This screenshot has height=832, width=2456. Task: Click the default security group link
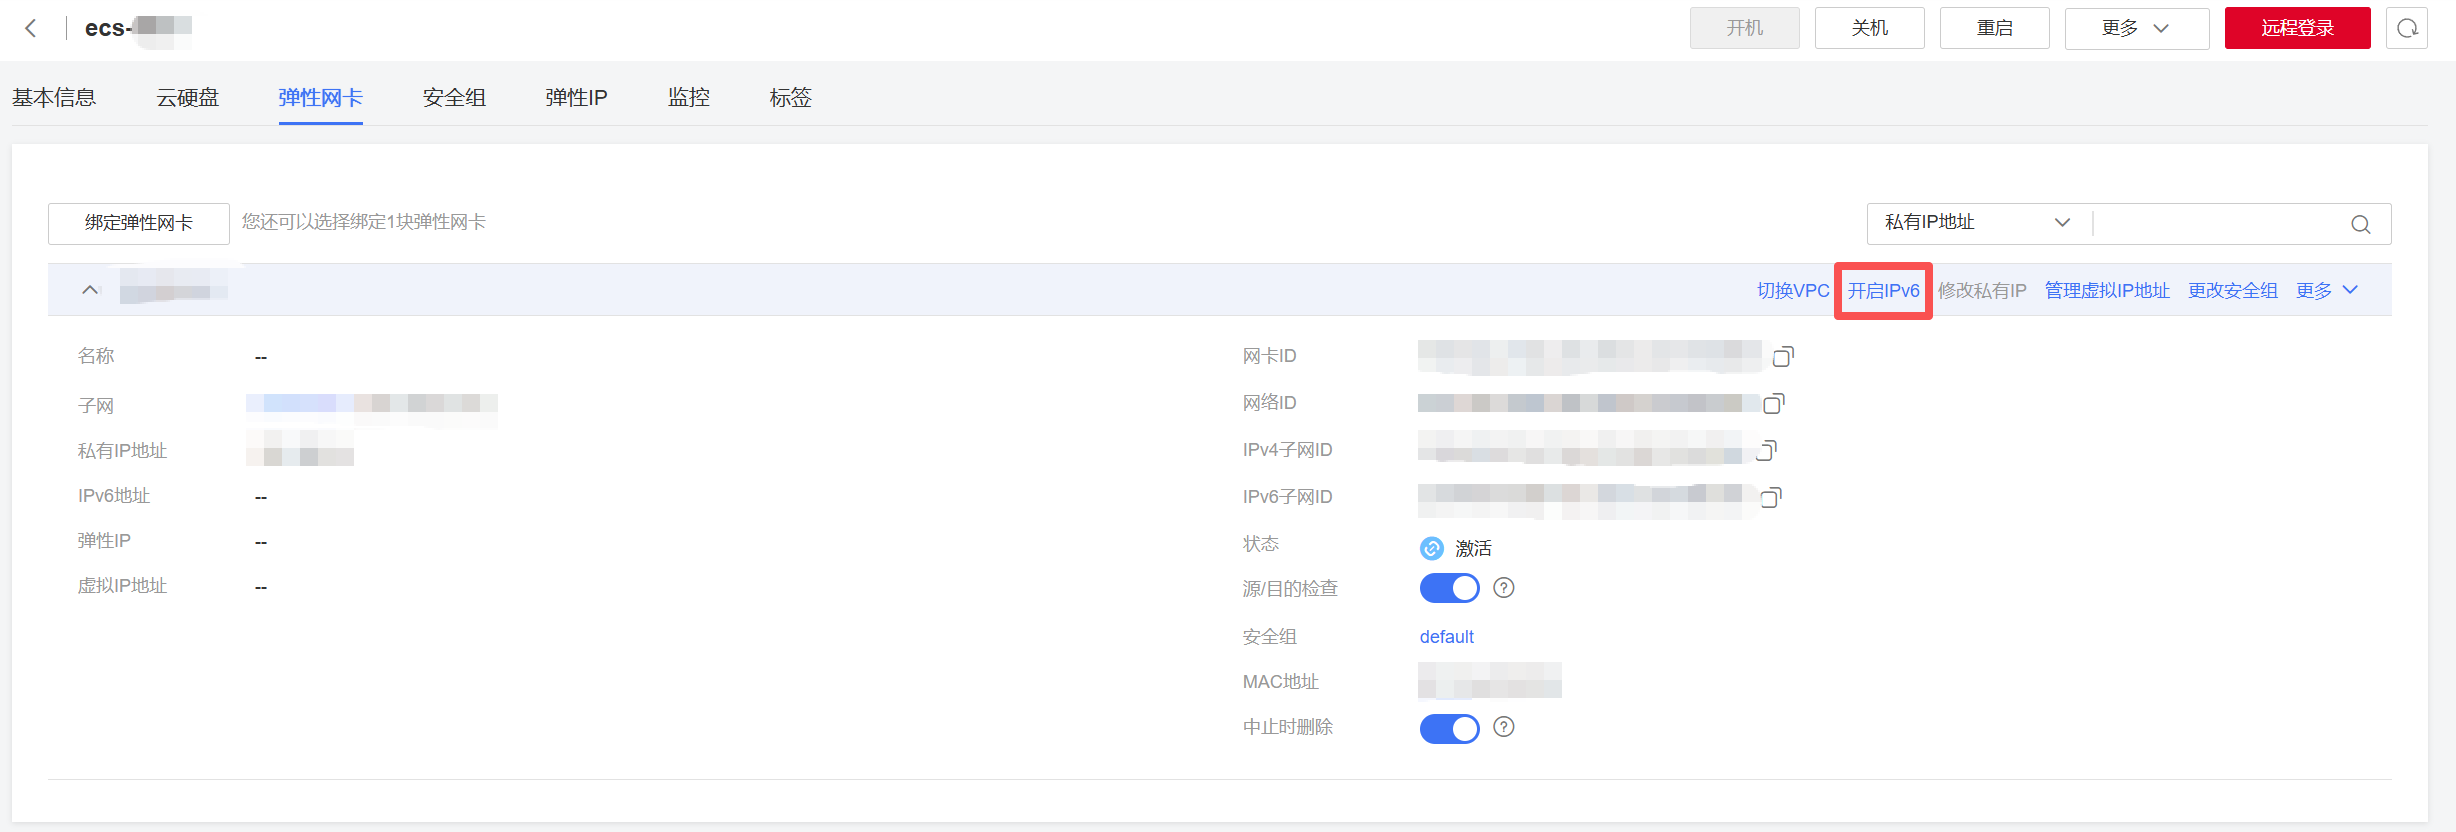(1446, 637)
